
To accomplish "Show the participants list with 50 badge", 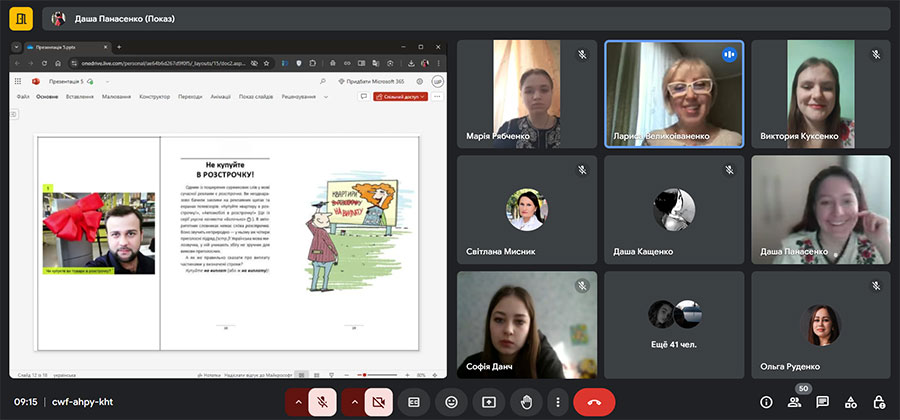I will [x=794, y=402].
